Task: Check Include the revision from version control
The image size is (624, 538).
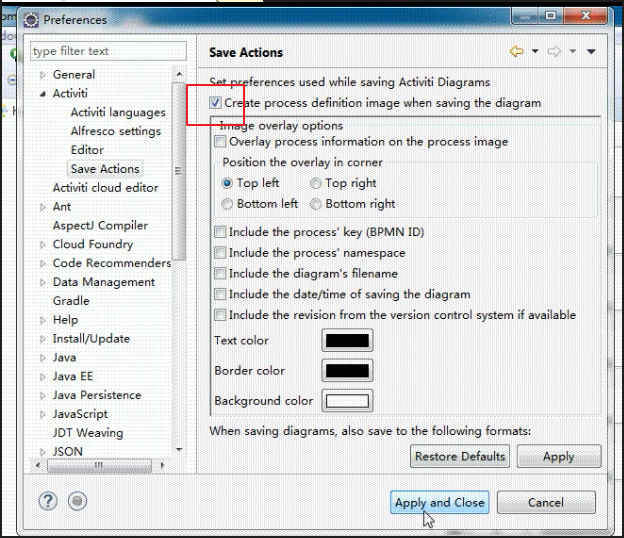Action: pyautogui.click(x=220, y=315)
